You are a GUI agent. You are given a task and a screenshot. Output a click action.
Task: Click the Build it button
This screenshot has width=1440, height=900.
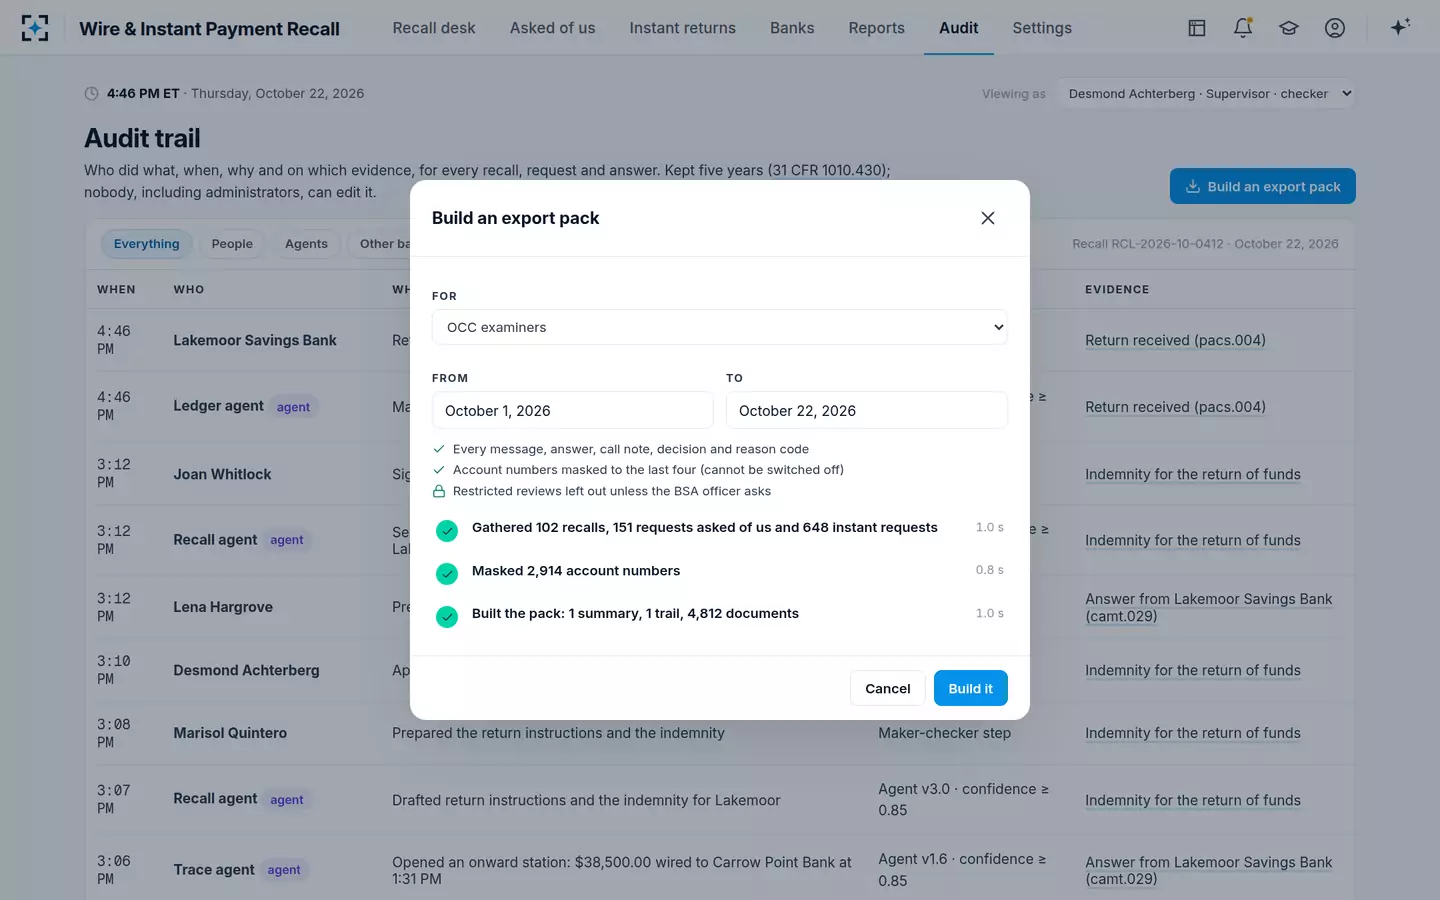971,688
